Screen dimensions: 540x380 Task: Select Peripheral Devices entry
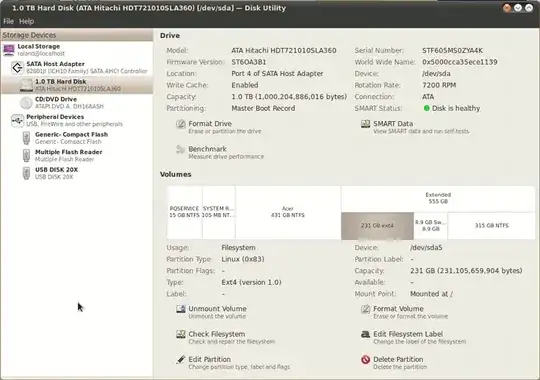point(77,120)
